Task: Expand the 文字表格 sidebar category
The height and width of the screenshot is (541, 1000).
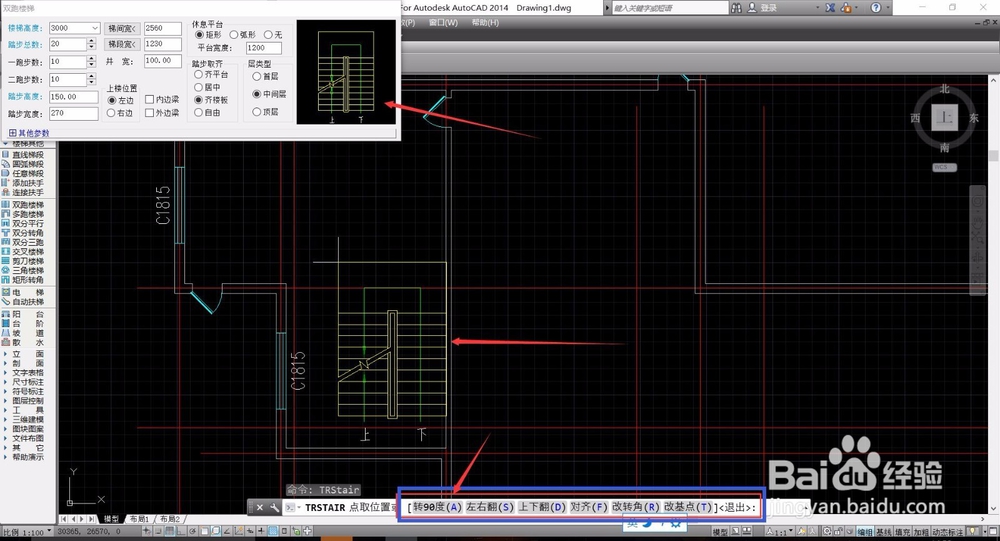Action: (x=23, y=373)
